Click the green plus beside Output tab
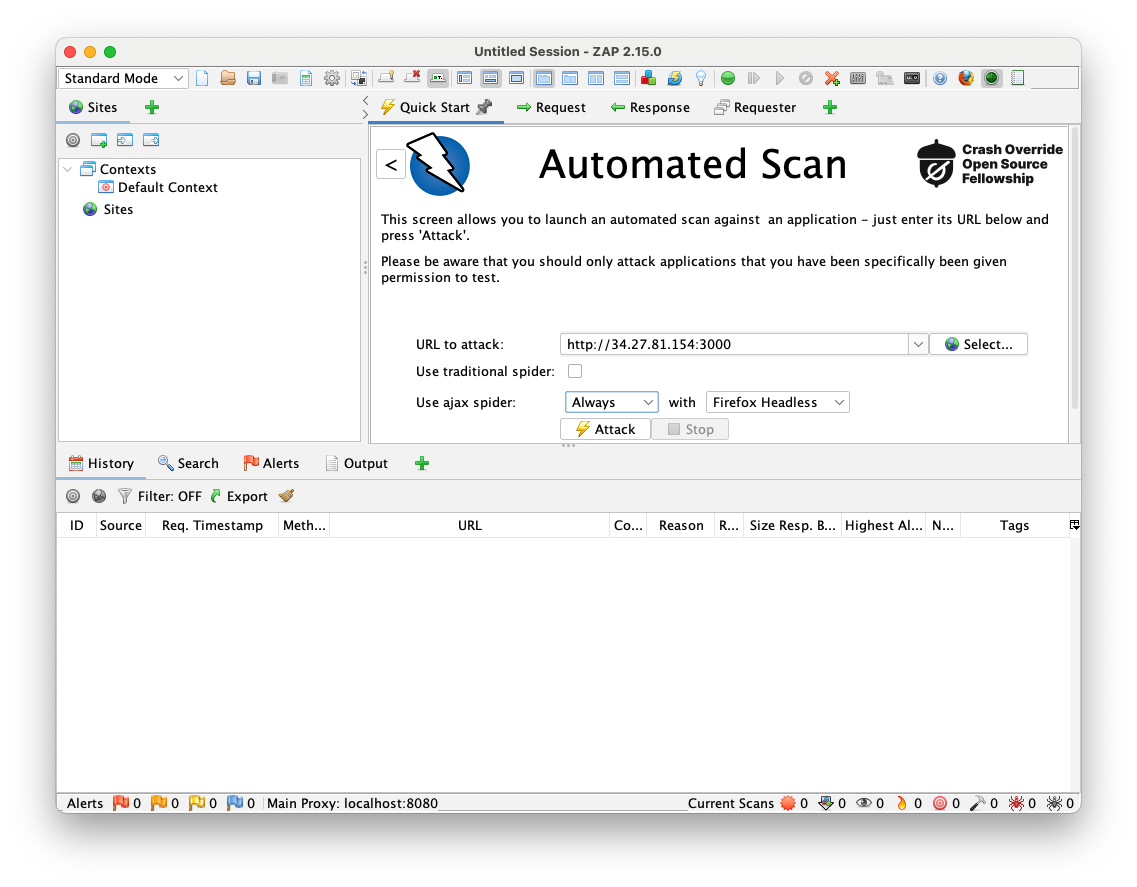This screenshot has width=1137, height=887. (422, 463)
